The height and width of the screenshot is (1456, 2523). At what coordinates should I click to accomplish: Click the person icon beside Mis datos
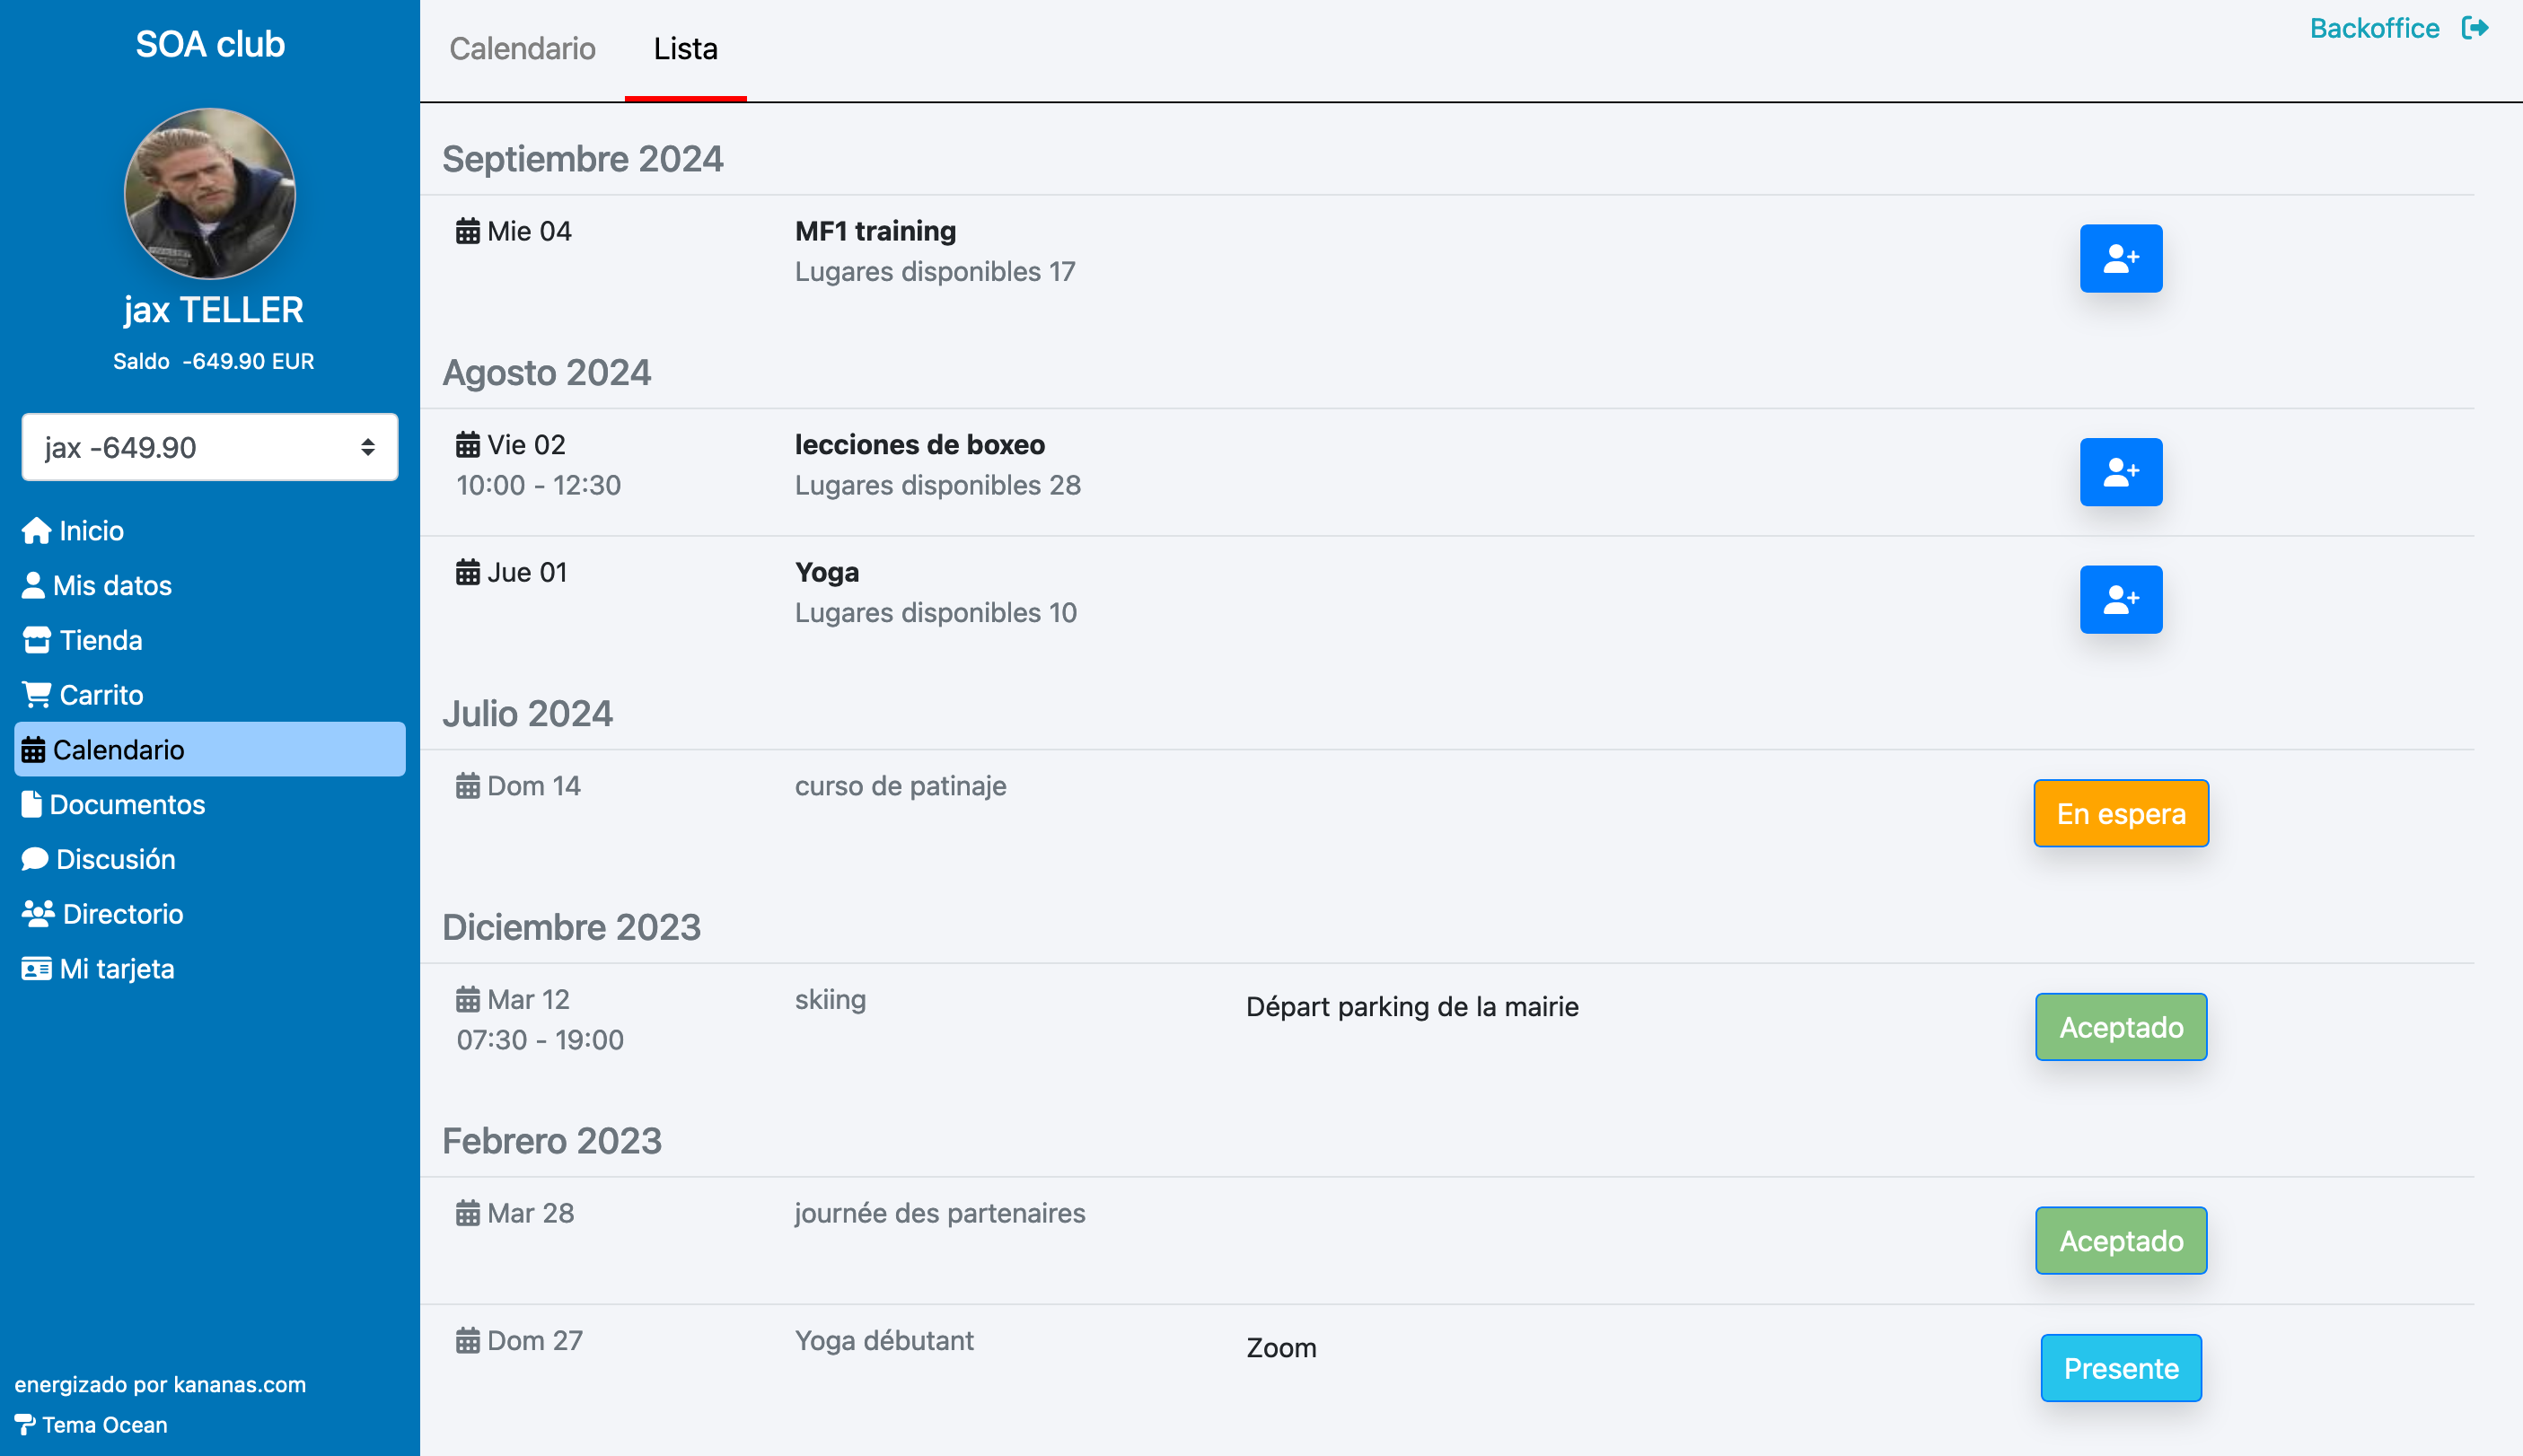point(33,585)
